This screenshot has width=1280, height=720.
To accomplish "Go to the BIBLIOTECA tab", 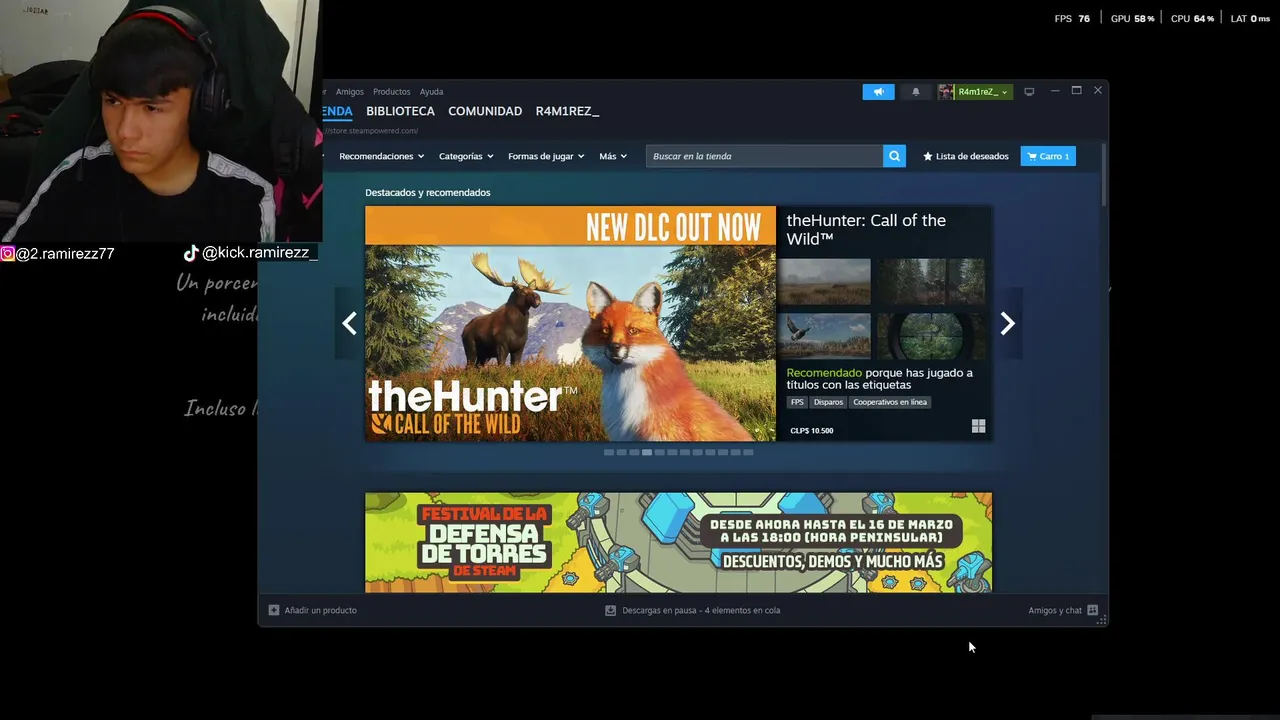I will click(x=400, y=111).
